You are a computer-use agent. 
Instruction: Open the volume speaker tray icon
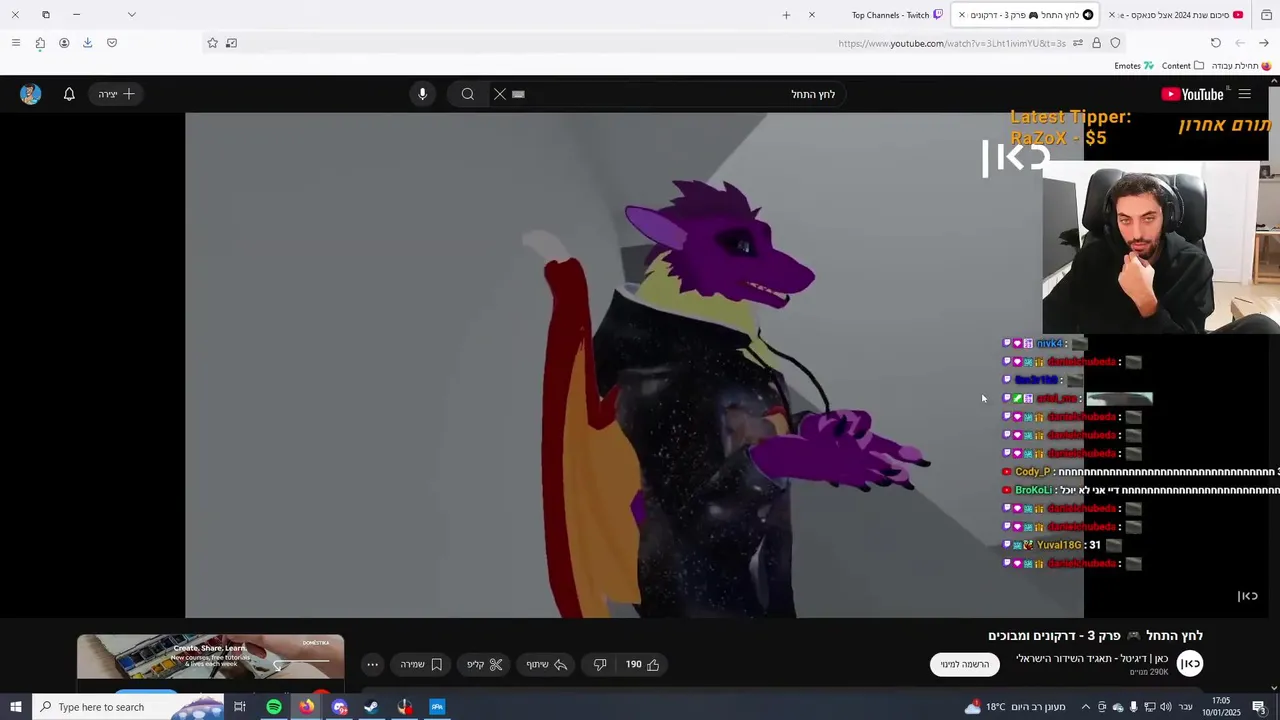[x=1165, y=707]
